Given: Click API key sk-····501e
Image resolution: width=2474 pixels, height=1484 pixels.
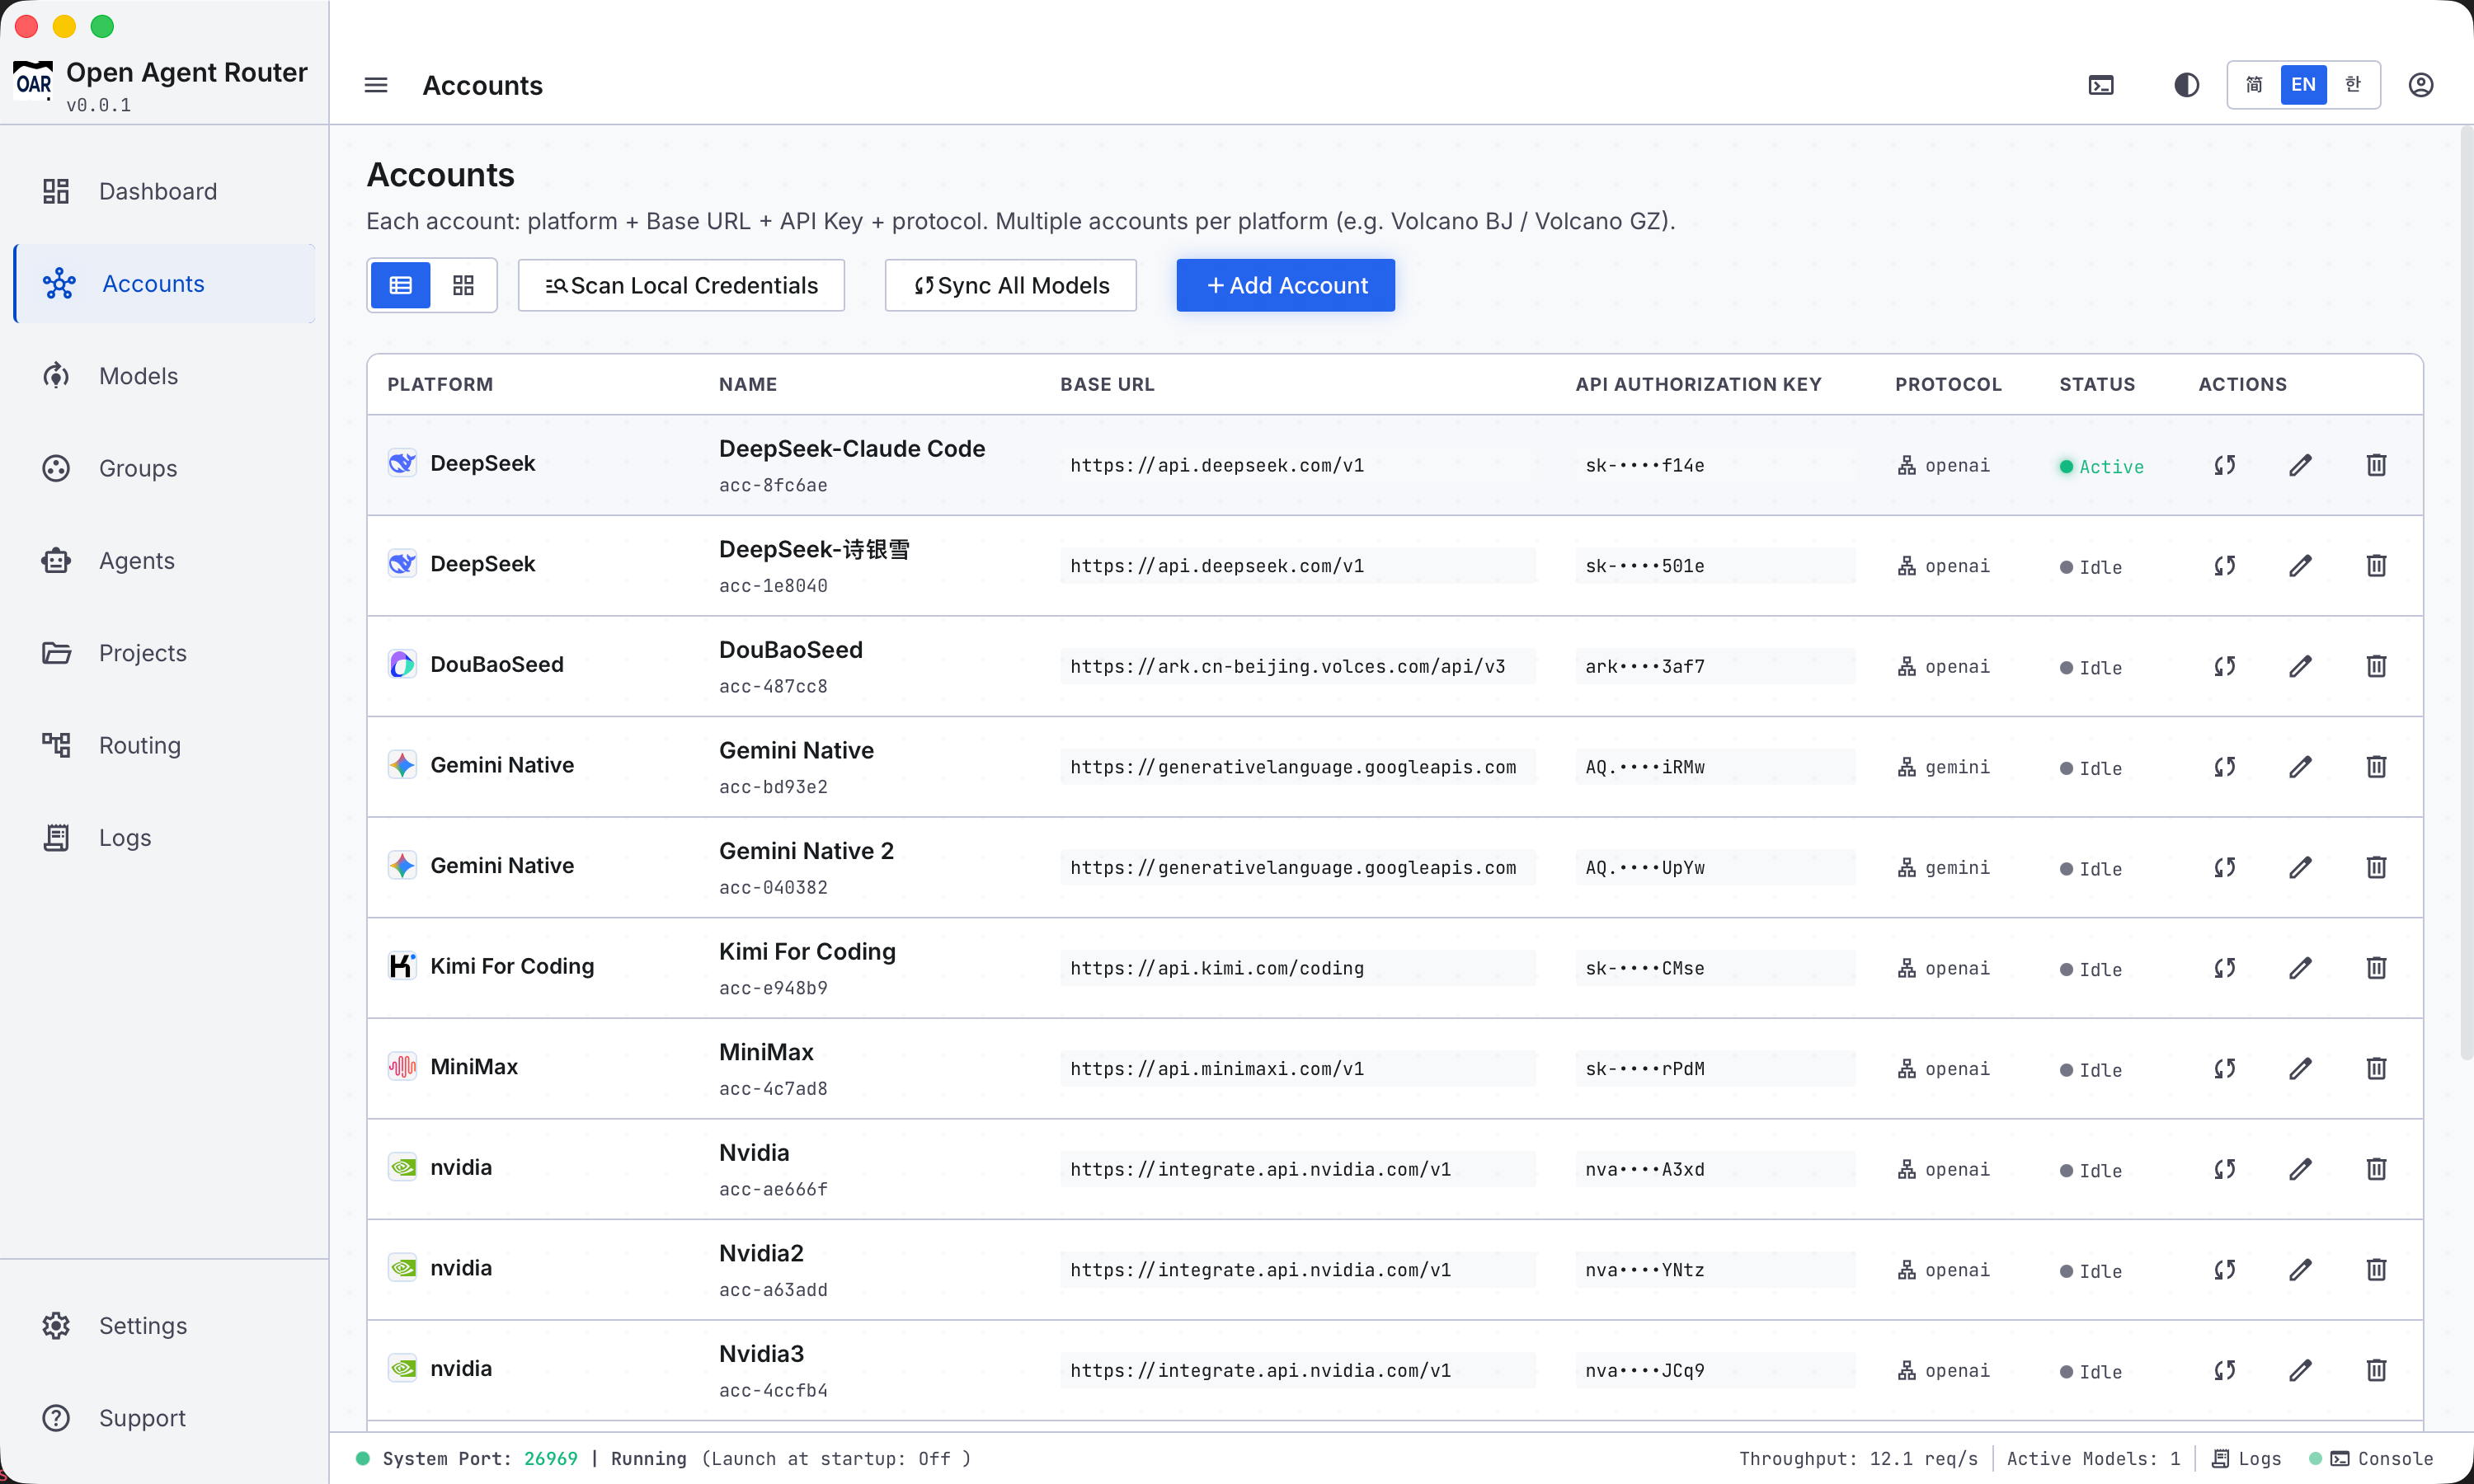Looking at the screenshot, I should coord(1715,566).
